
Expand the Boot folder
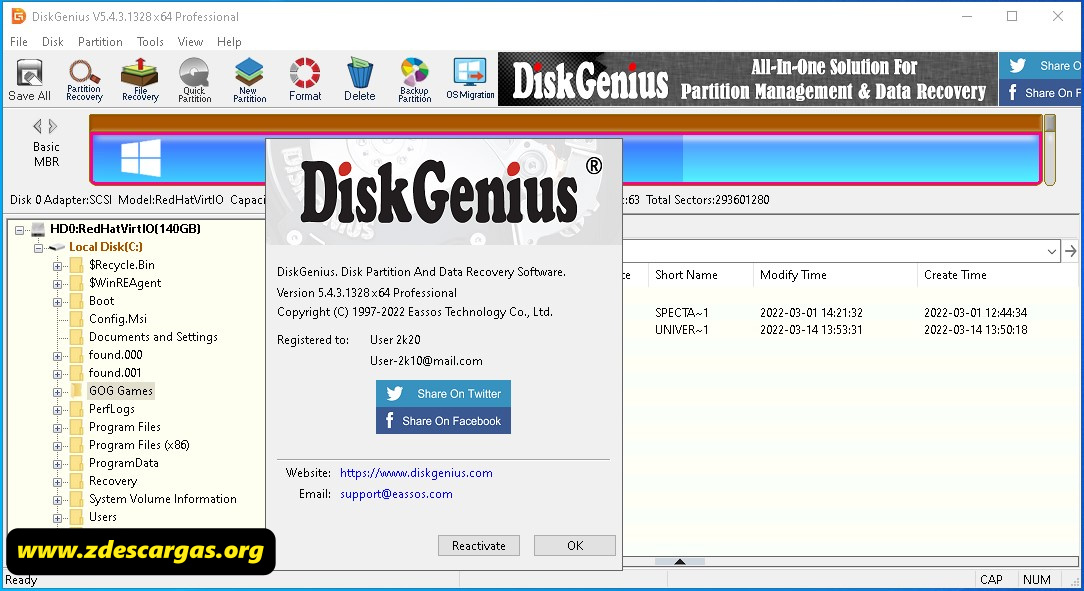click(x=57, y=302)
